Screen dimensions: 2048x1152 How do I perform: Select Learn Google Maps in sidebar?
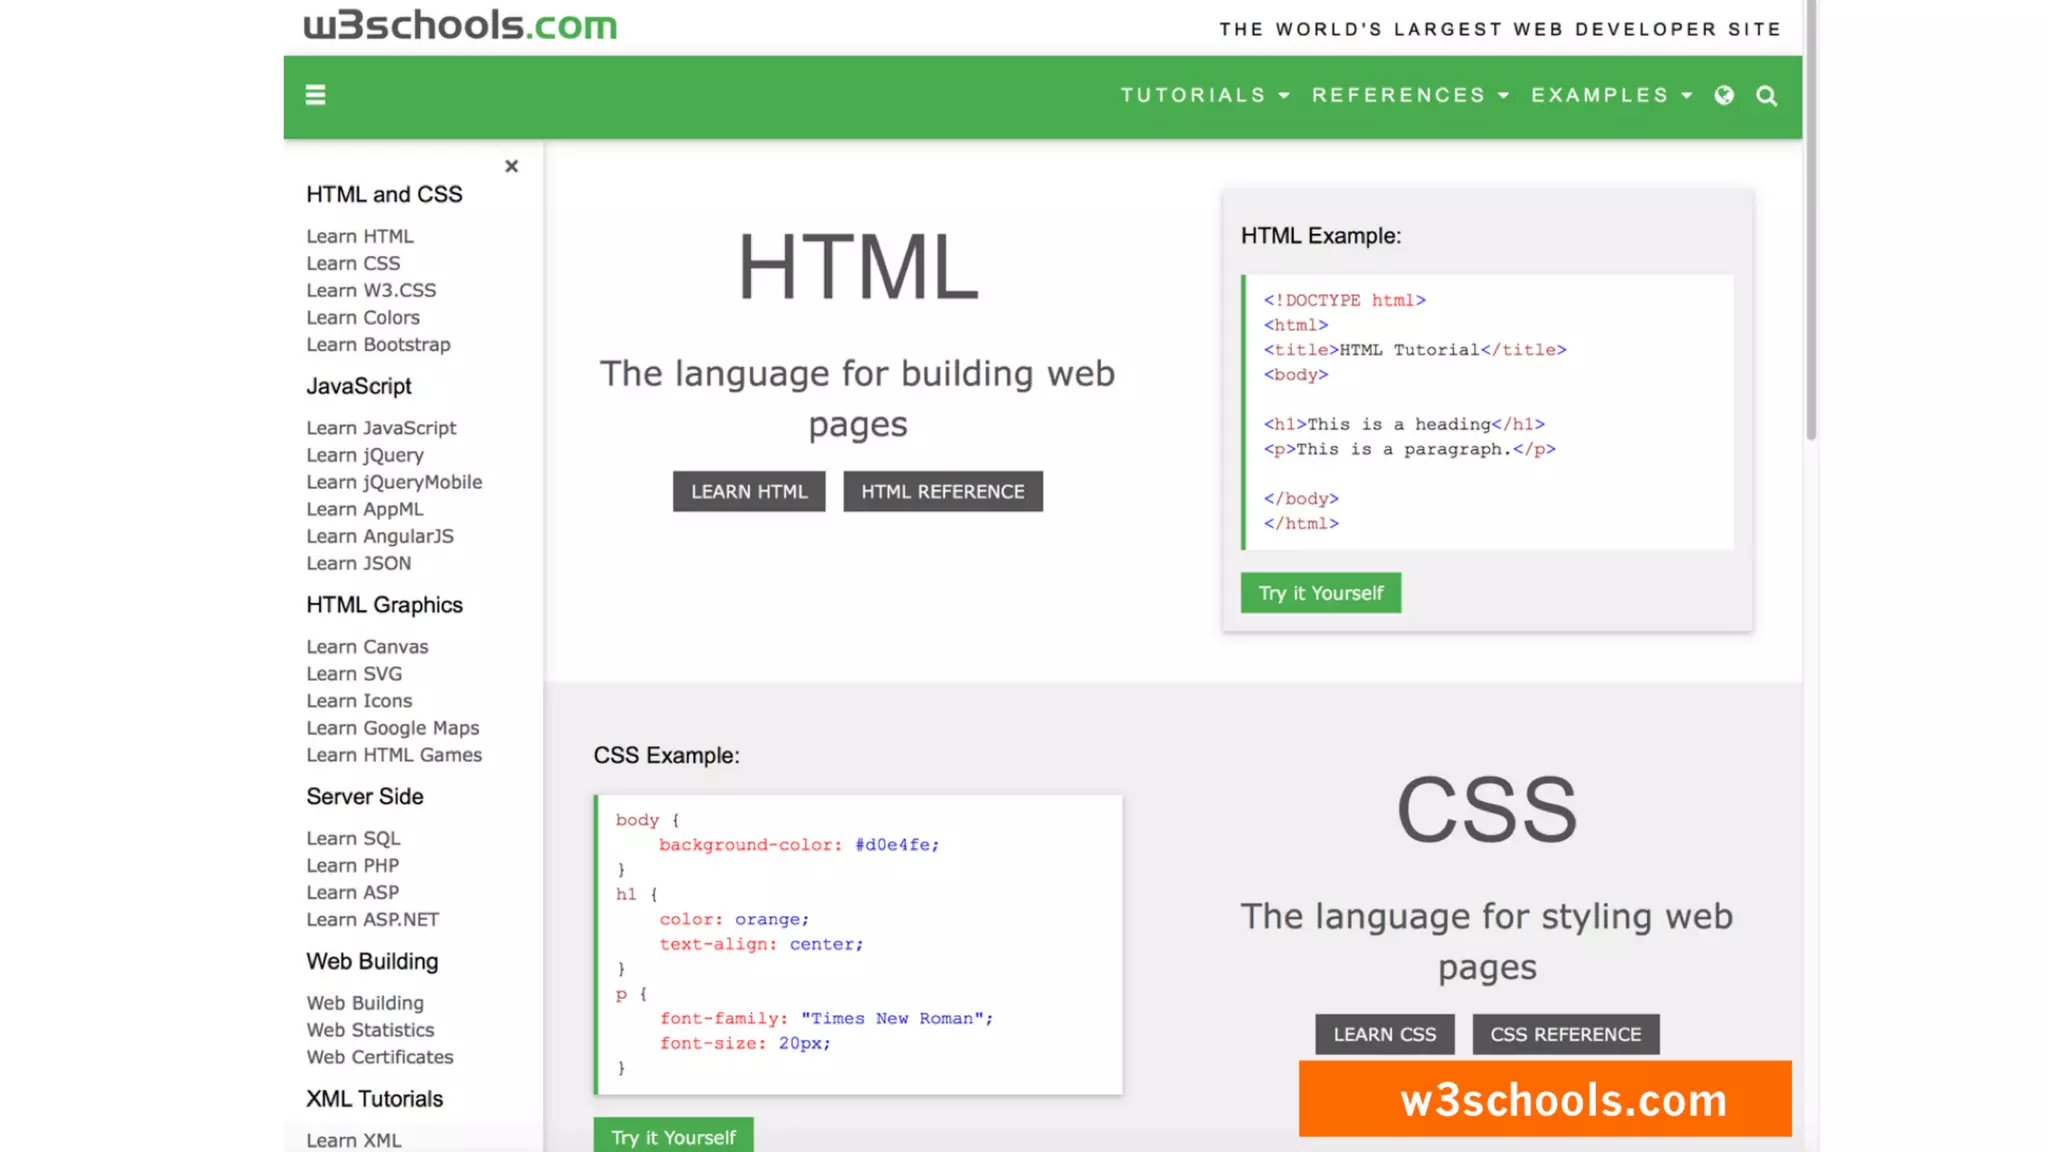(392, 728)
